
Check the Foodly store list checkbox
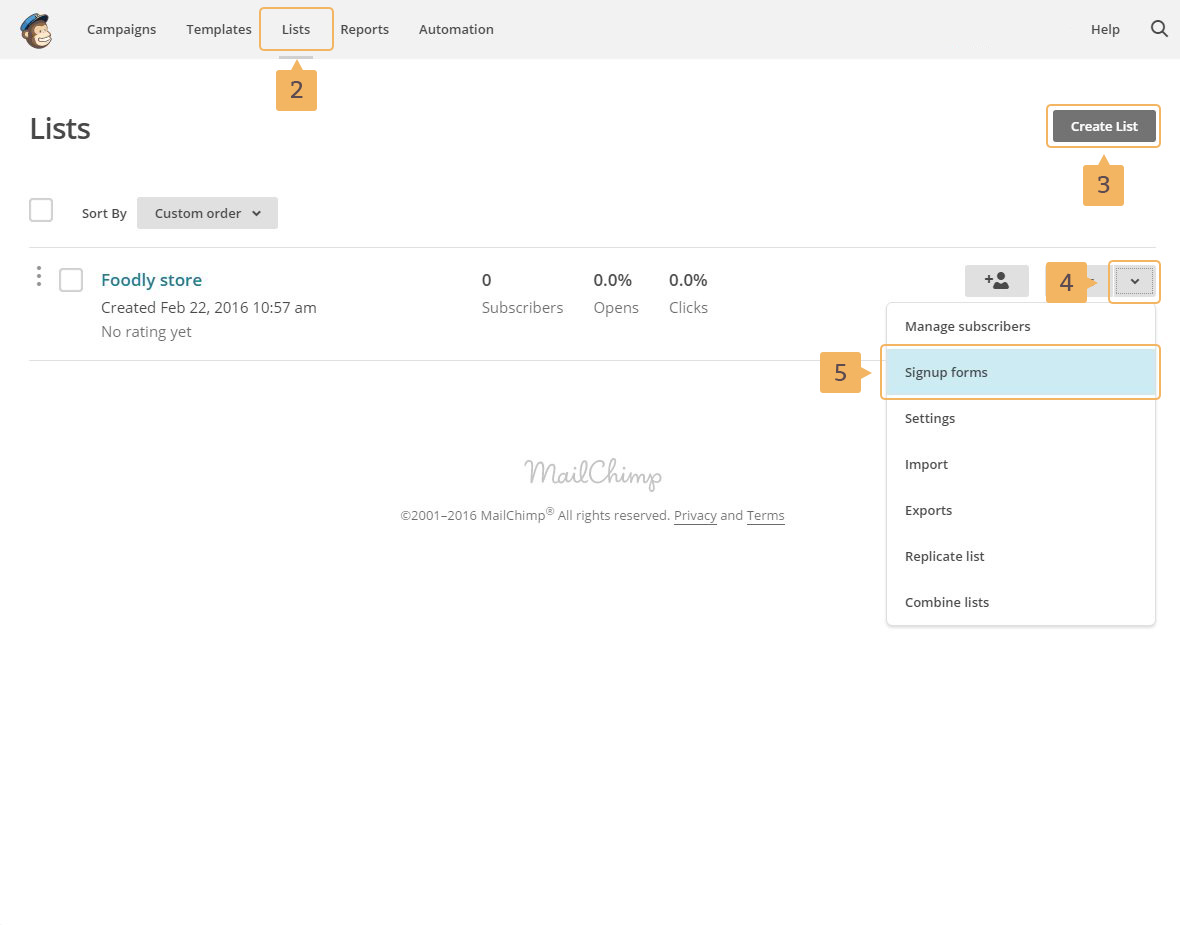71,280
